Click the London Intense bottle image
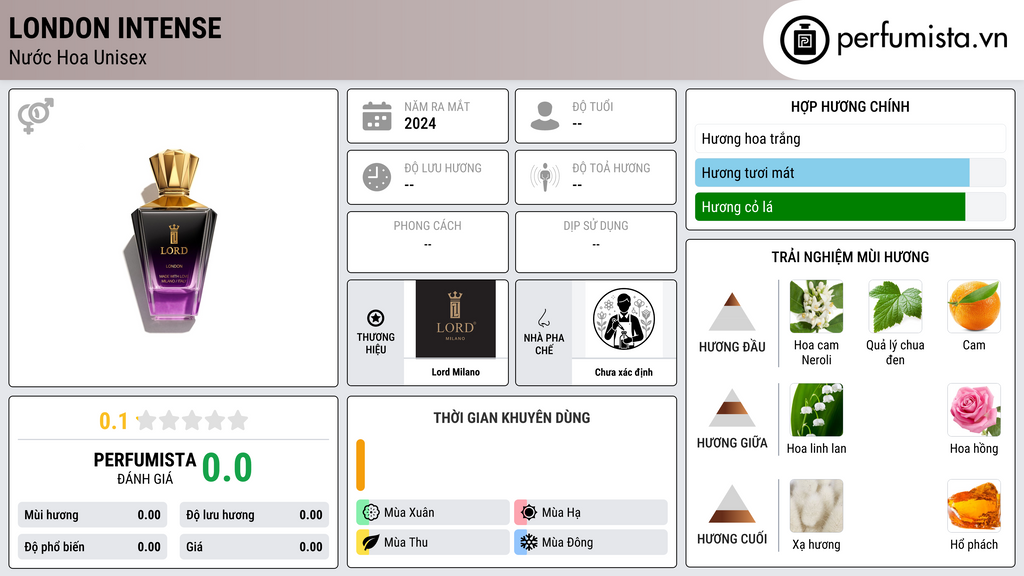This screenshot has width=1024, height=576. [173, 242]
